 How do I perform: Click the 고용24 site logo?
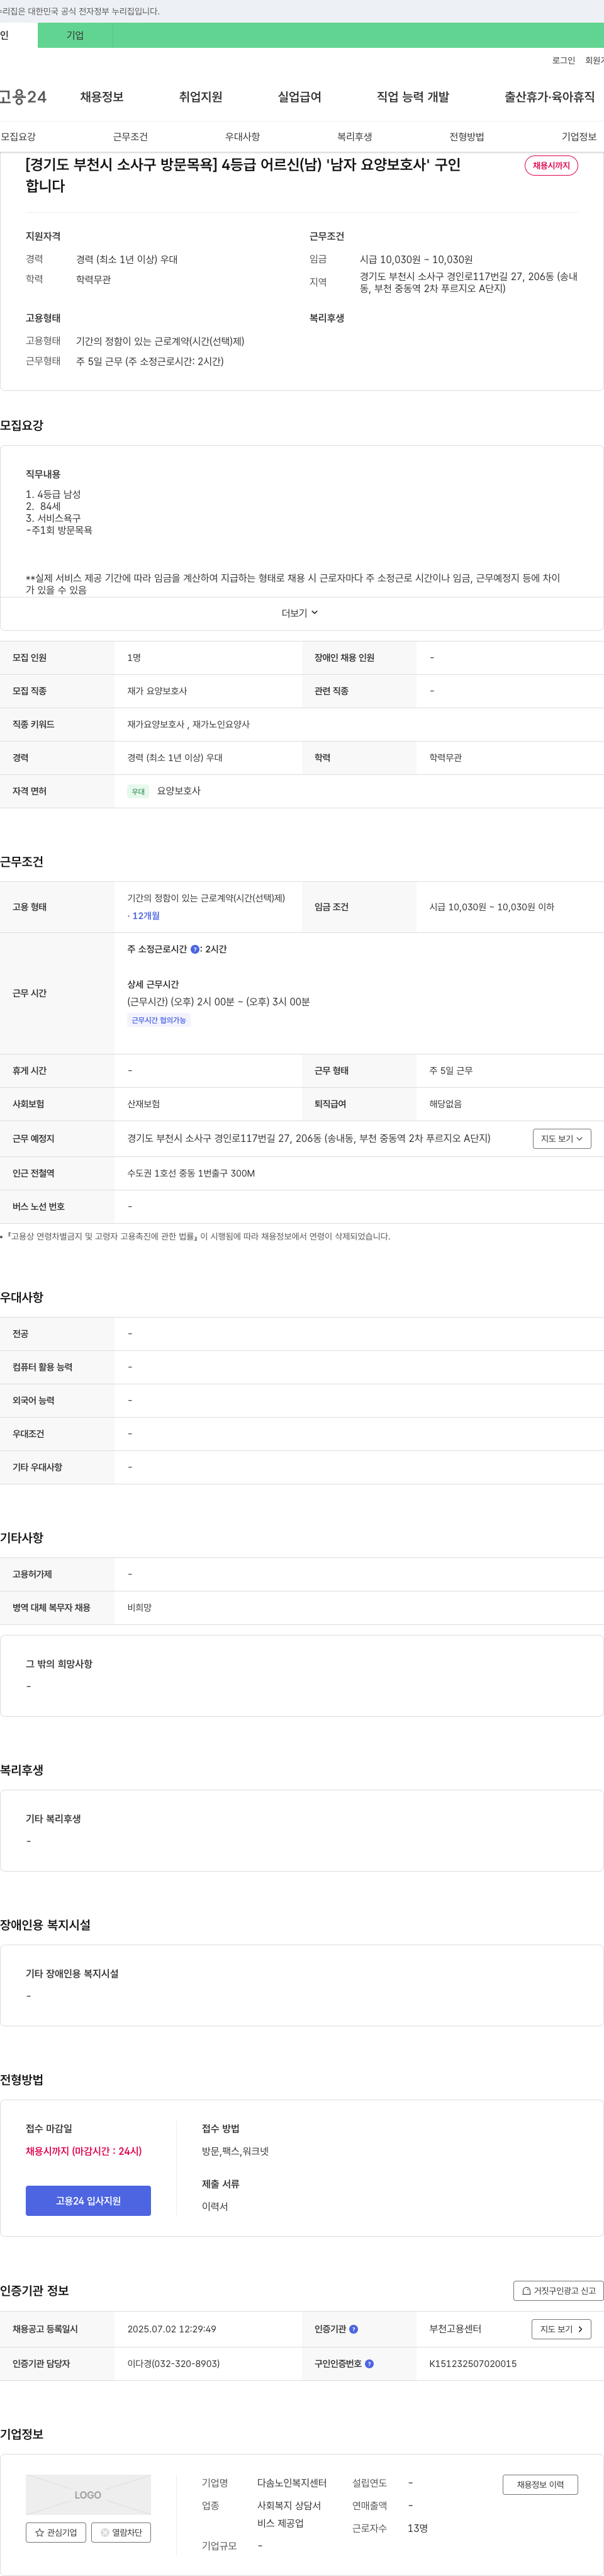[x=23, y=97]
